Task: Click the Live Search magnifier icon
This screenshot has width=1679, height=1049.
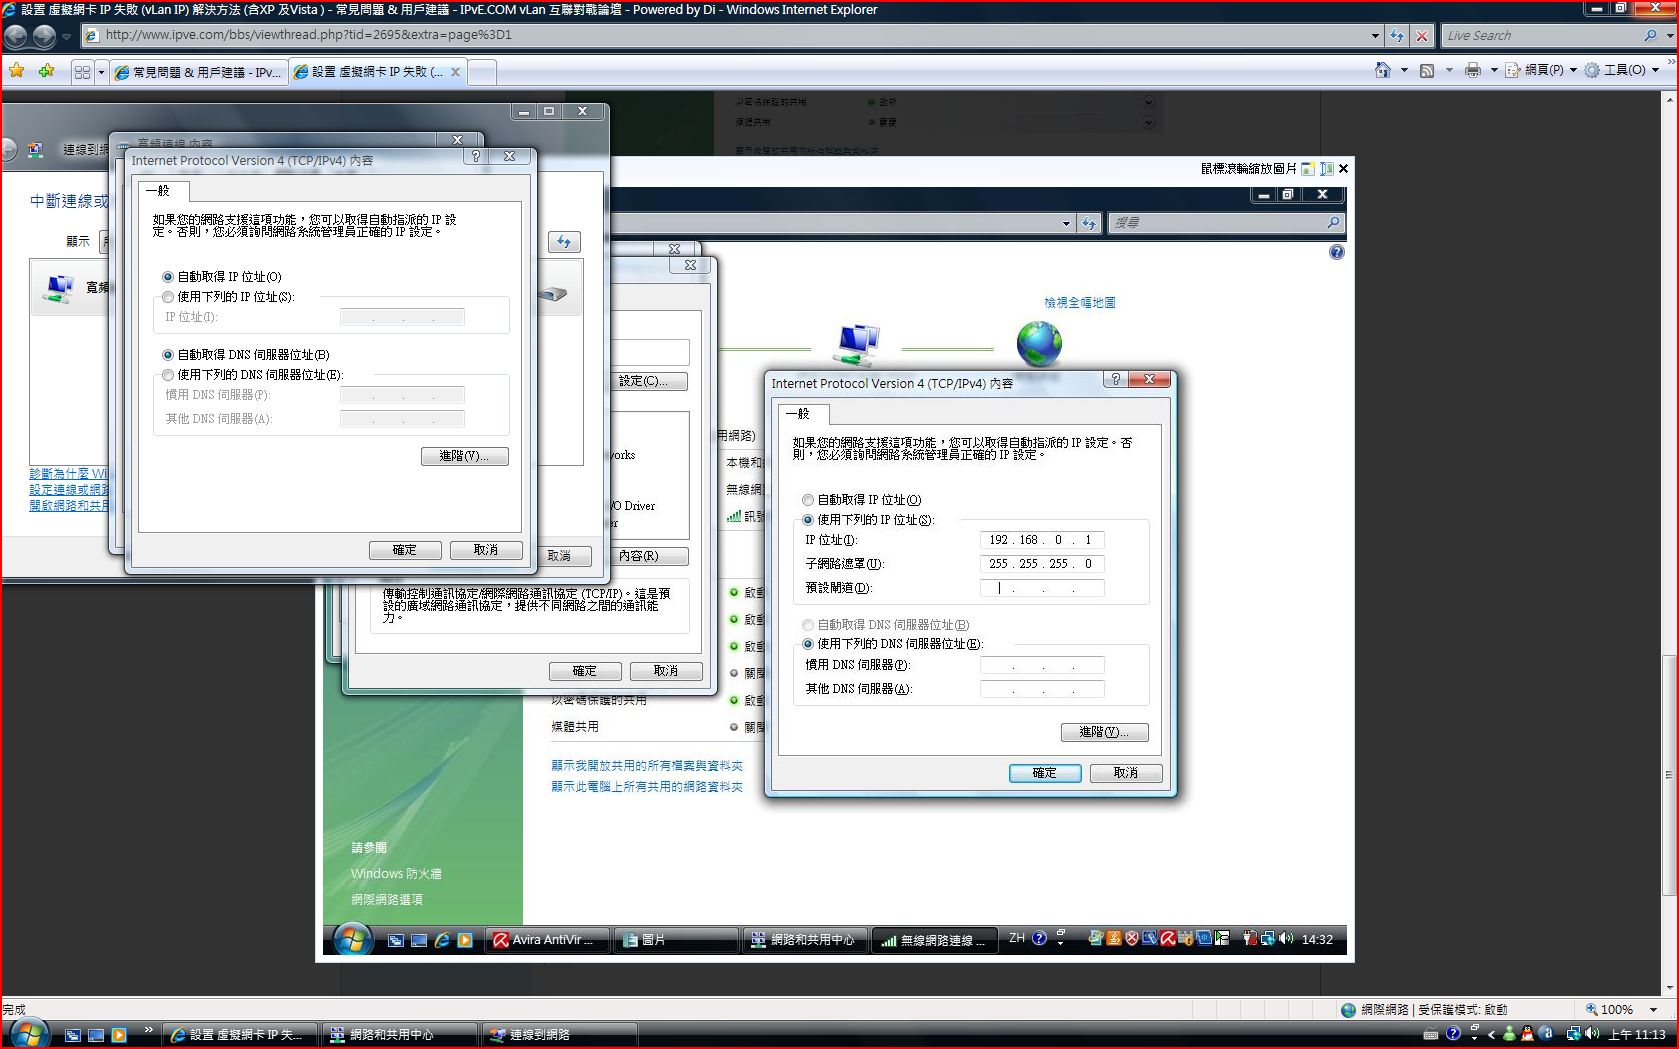Action: coord(1650,35)
